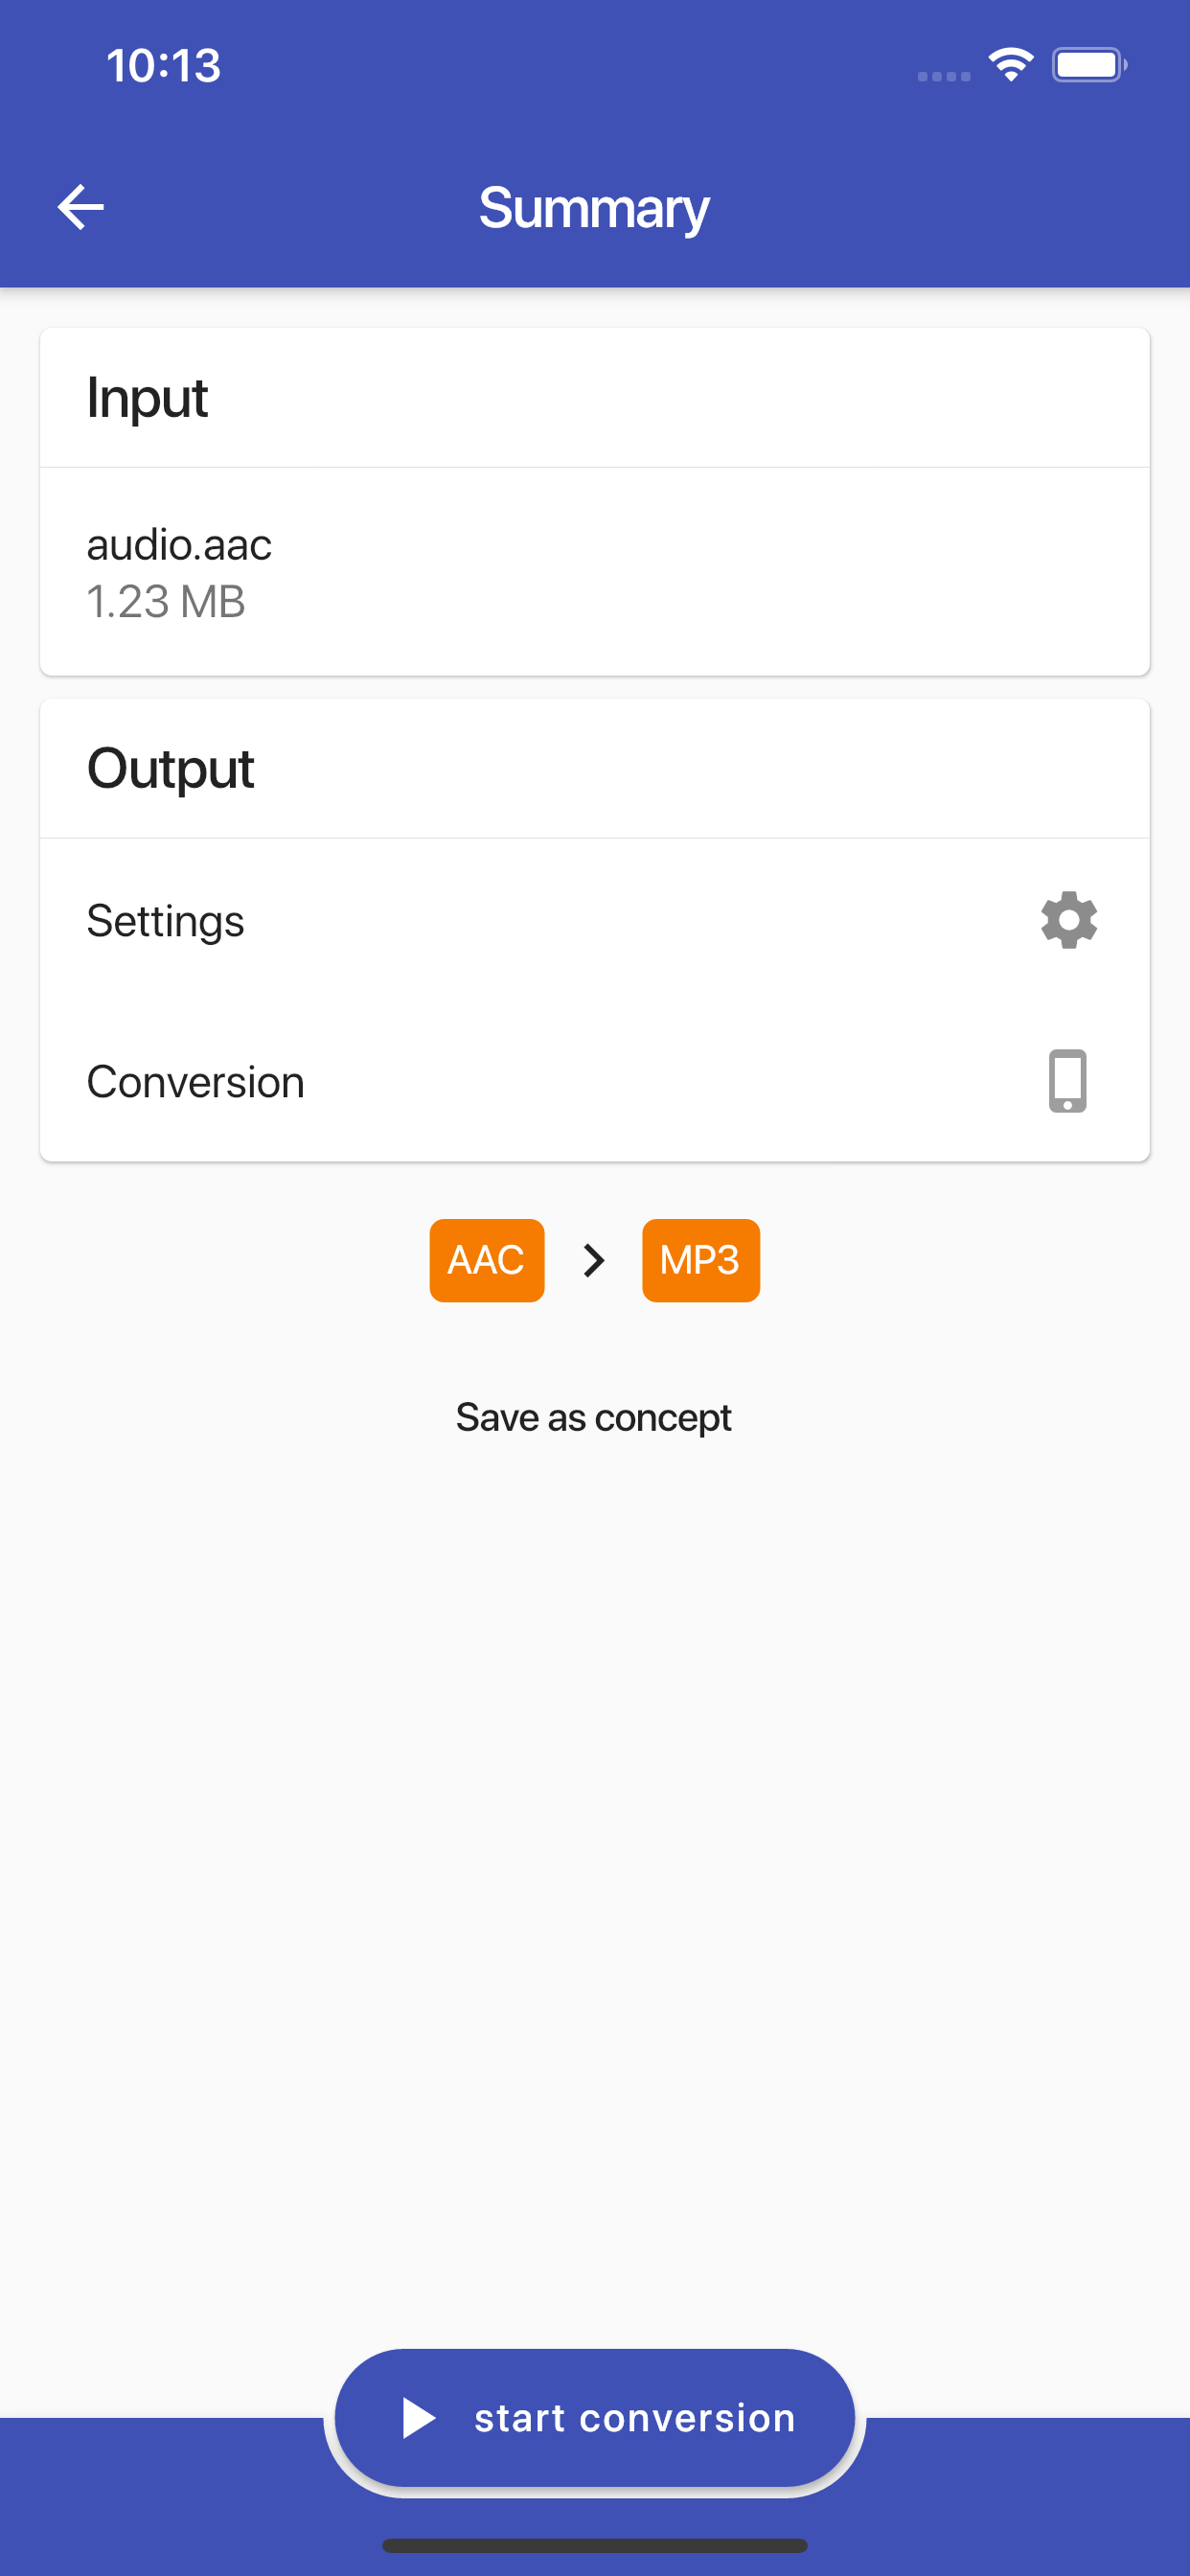This screenshot has width=1190, height=2576.
Task: Click the 1.23 MB file size label
Action: [166, 602]
